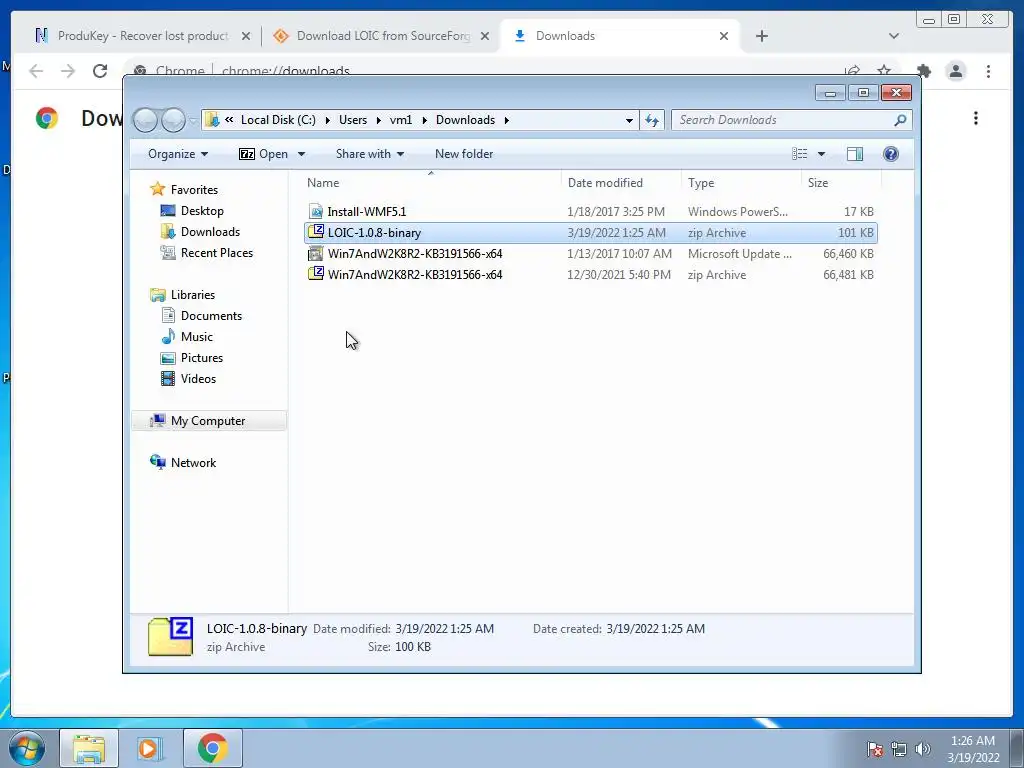Open a new Chrome tab

(761, 36)
